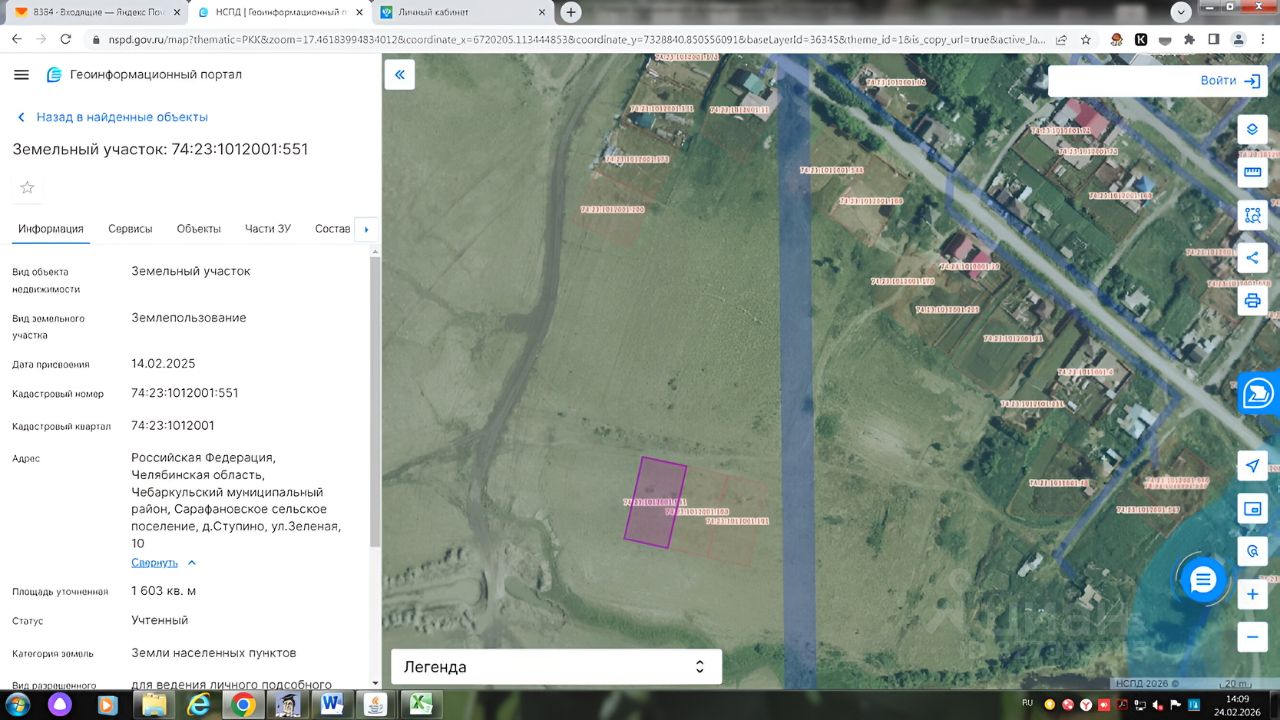Click the info panel vertical scrollbar
Viewport: 1280px width, 720px height.
(375, 400)
